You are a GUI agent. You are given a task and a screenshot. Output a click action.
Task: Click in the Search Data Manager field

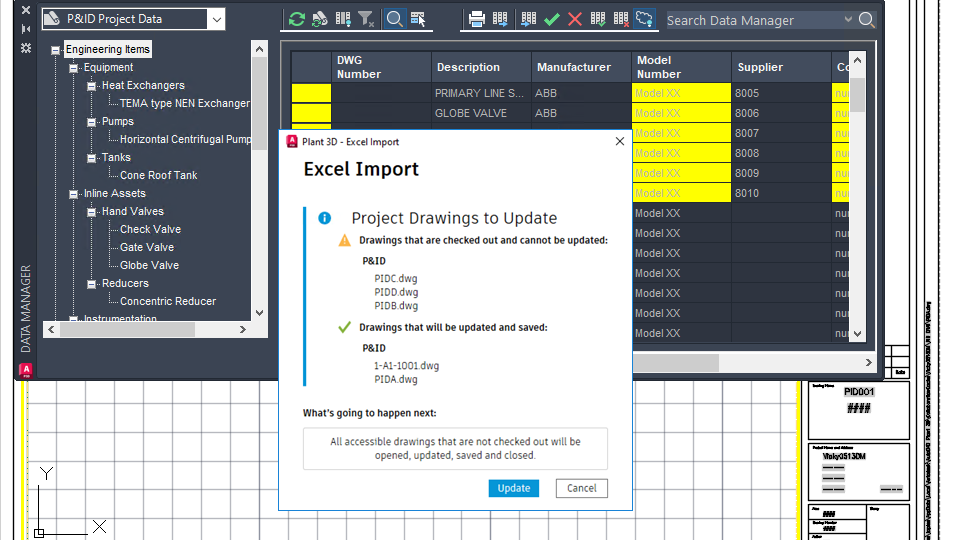tap(753, 20)
